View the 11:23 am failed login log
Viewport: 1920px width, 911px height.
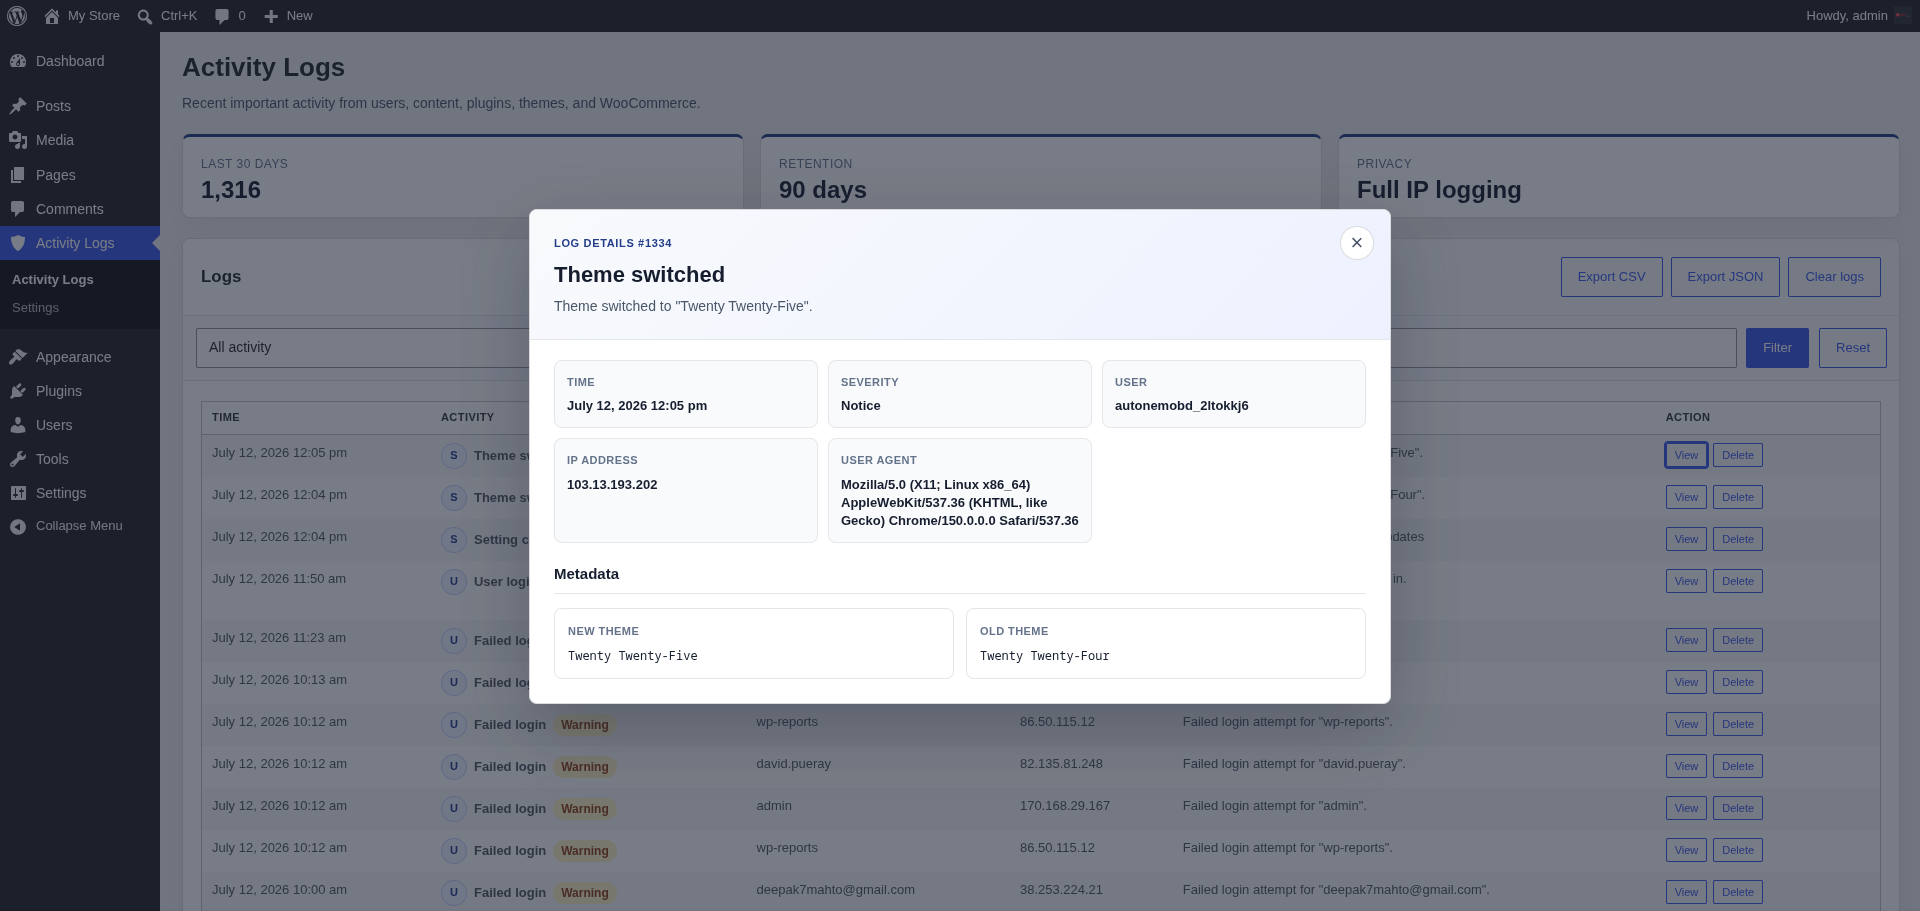(x=1686, y=640)
